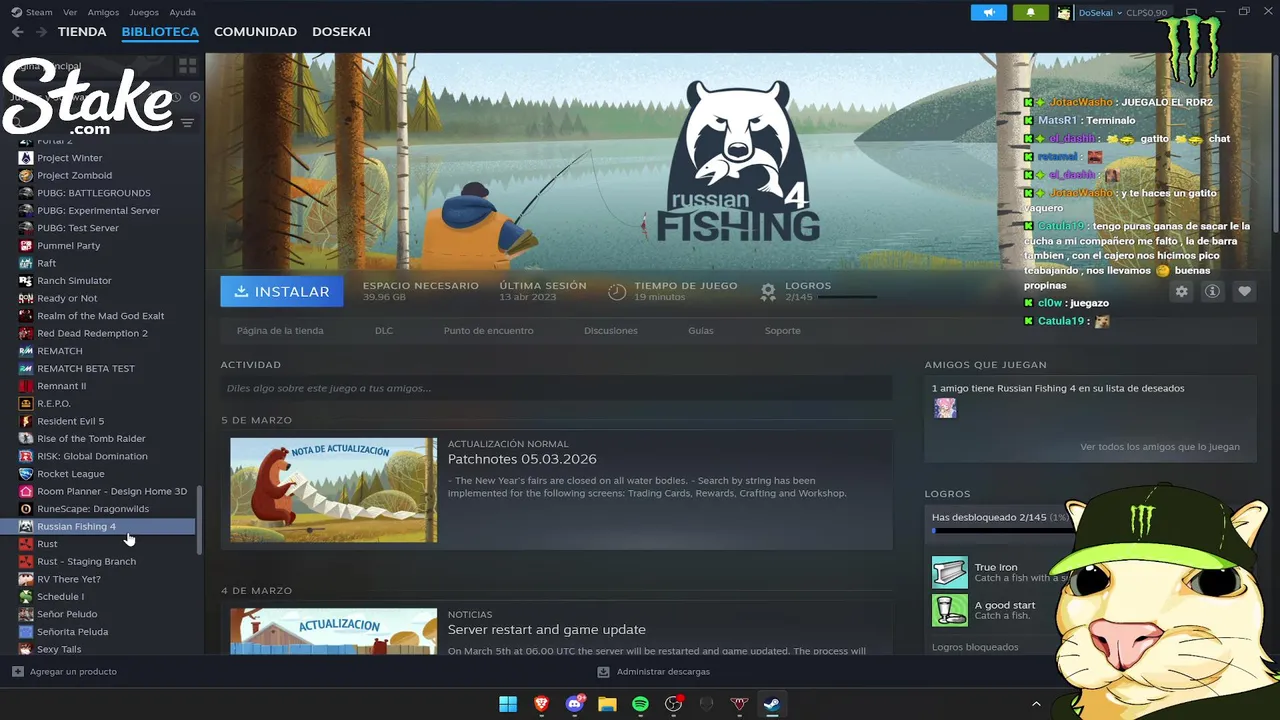Open the Ver menu
The height and width of the screenshot is (720, 1280).
point(70,12)
